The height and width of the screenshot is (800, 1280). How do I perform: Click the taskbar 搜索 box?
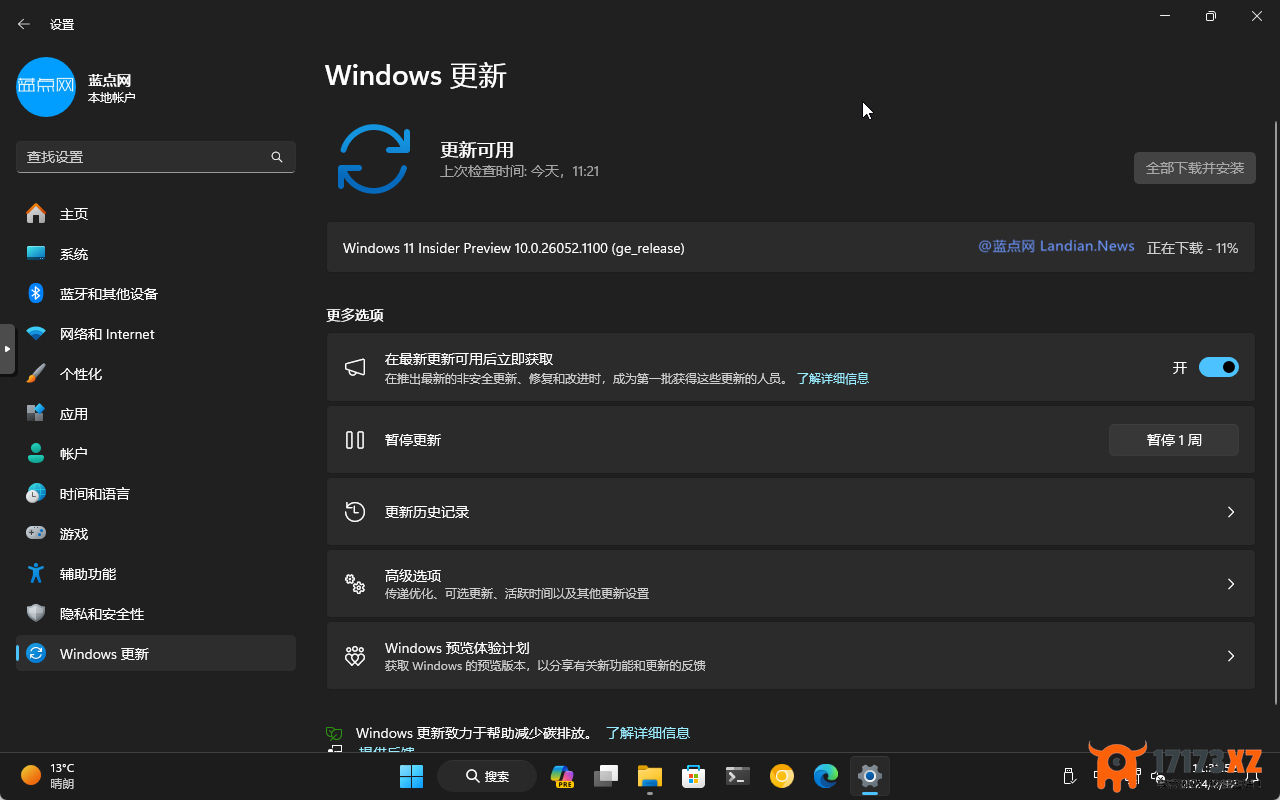487,776
